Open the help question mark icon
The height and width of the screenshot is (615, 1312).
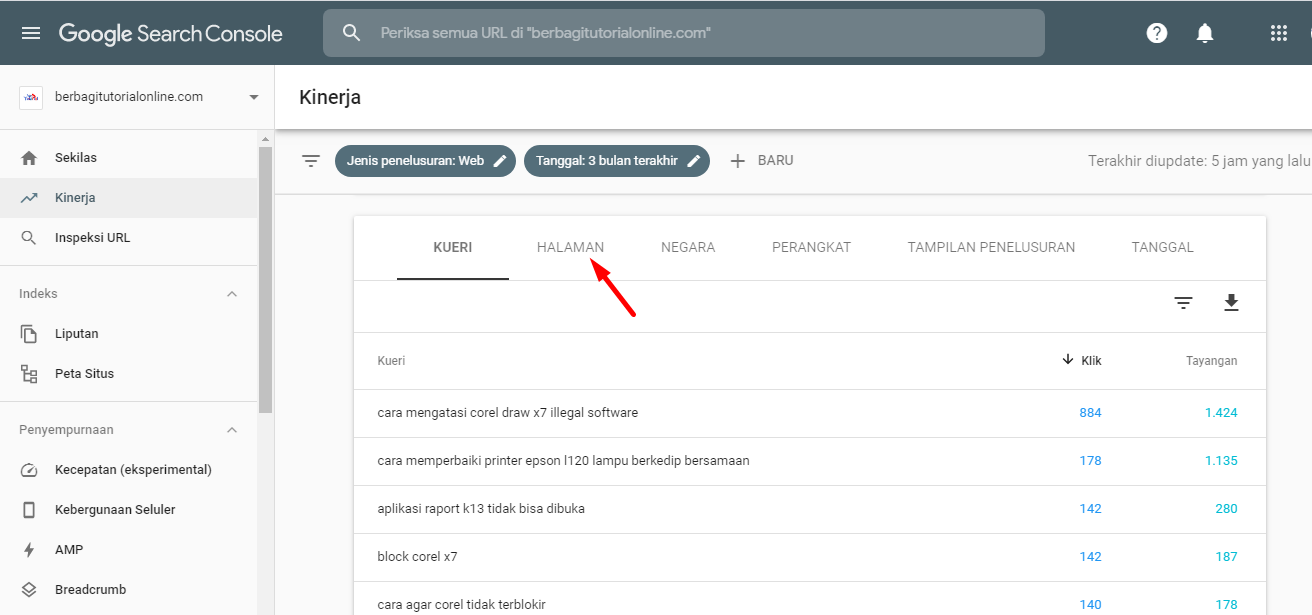pos(1157,33)
